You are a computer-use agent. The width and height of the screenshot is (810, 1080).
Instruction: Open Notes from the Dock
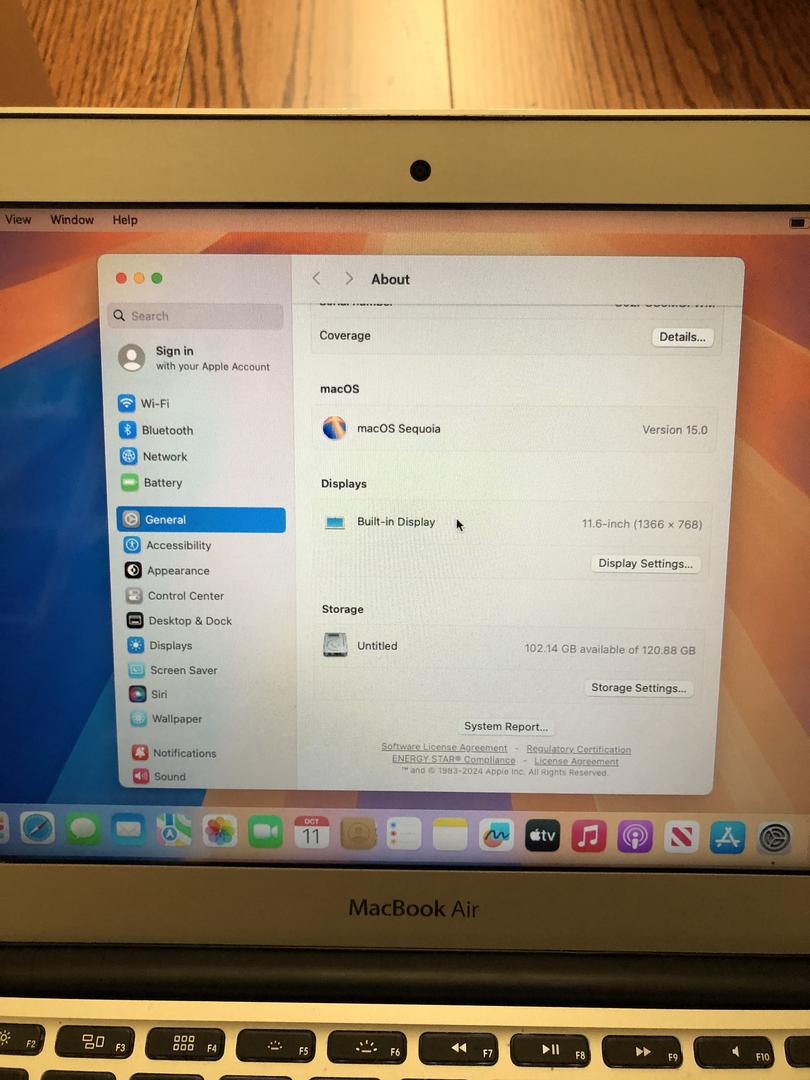click(450, 835)
